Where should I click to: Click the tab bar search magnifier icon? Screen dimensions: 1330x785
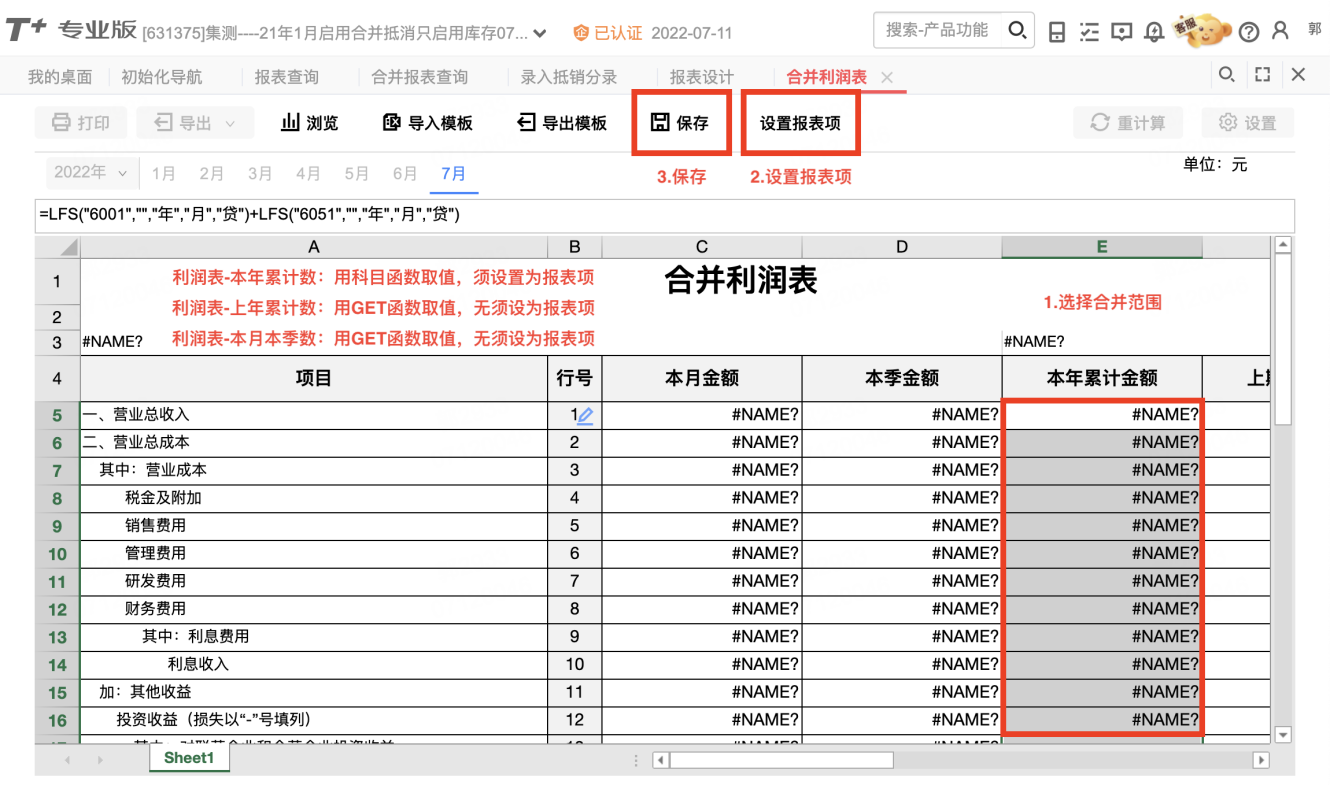tap(1225, 74)
